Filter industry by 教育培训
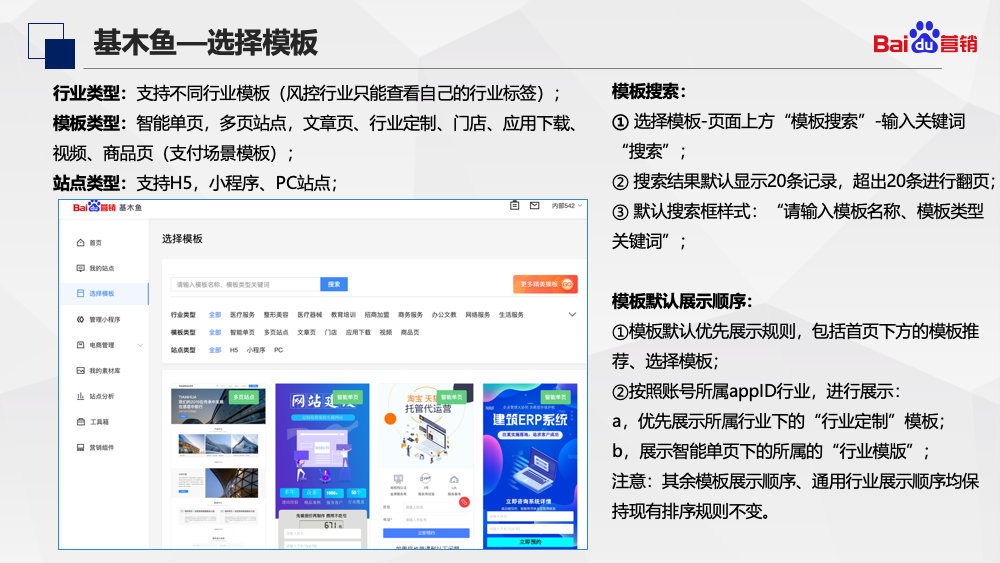1000x563 pixels. coord(343,314)
